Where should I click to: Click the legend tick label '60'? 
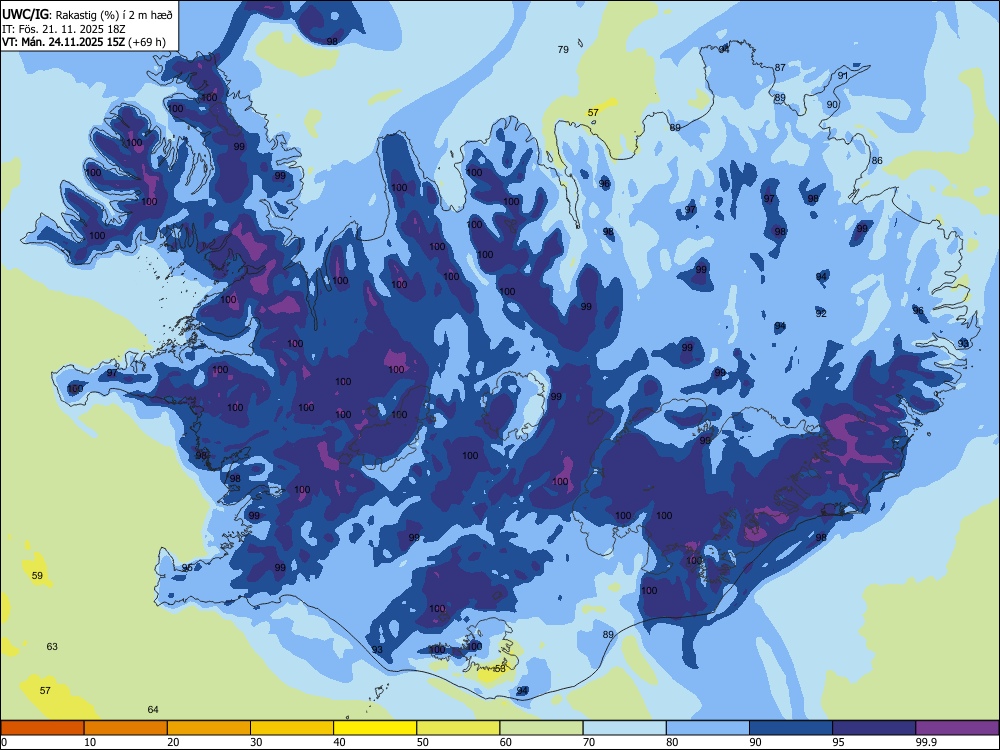click(506, 742)
